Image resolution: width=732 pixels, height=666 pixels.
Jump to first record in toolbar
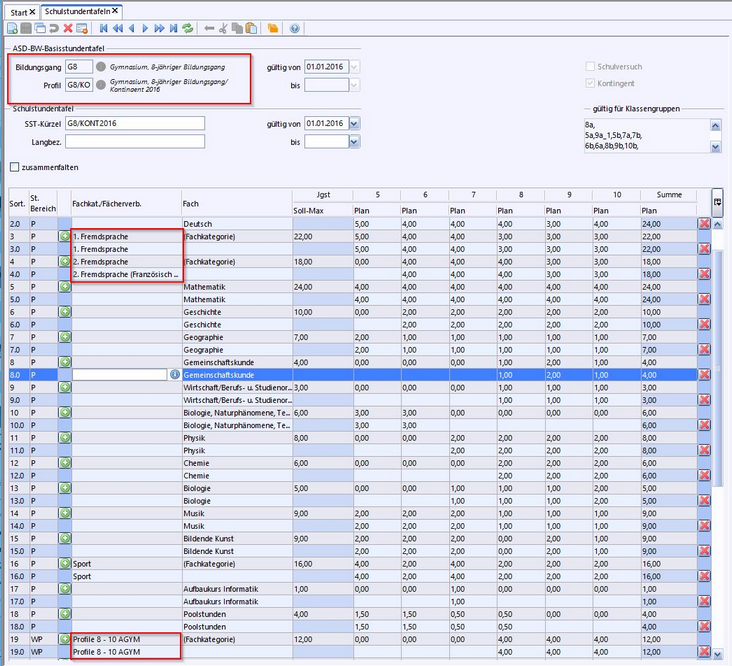(104, 28)
